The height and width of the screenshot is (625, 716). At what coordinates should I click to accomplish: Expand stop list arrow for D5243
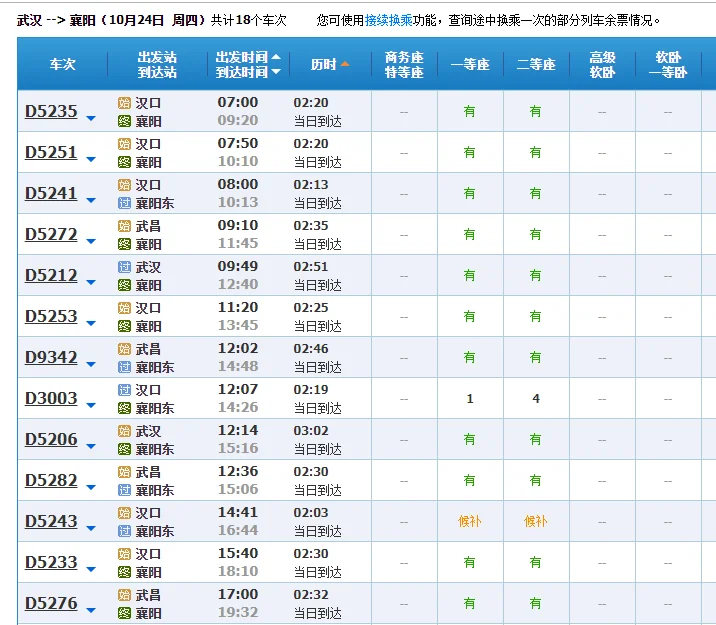click(91, 529)
